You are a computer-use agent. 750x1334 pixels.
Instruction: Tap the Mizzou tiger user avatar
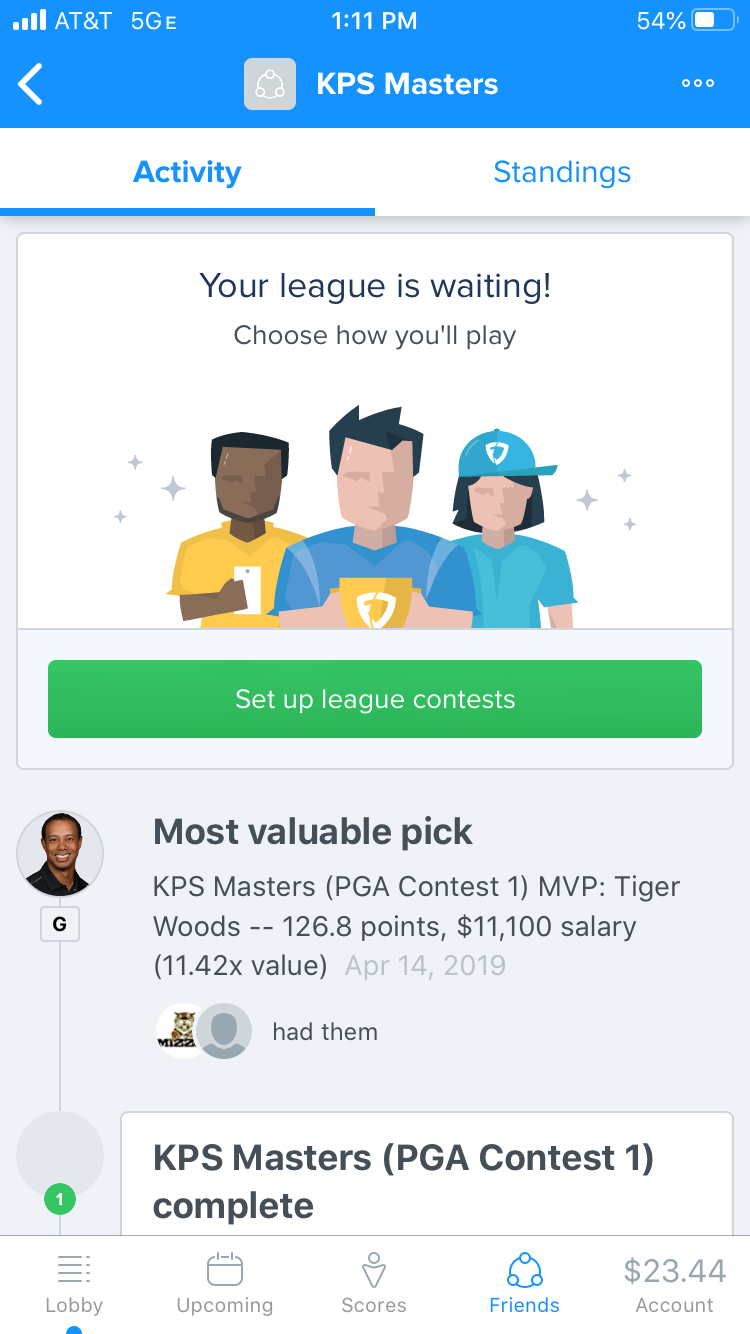[181, 1030]
